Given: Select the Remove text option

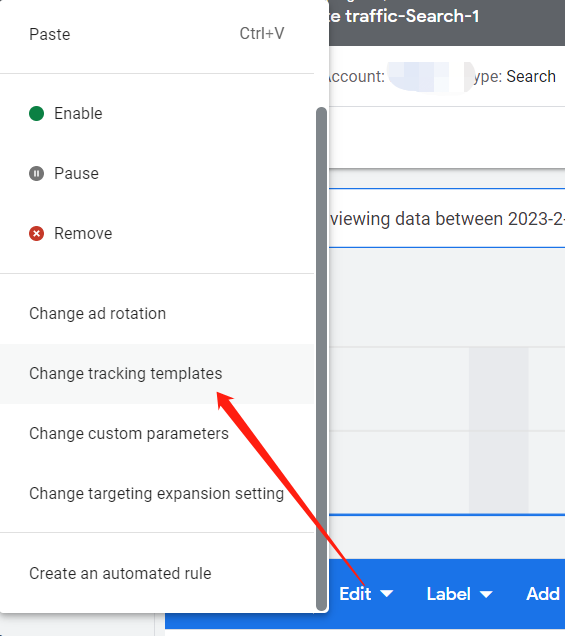Looking at the screenshot, I should (83, 234).
